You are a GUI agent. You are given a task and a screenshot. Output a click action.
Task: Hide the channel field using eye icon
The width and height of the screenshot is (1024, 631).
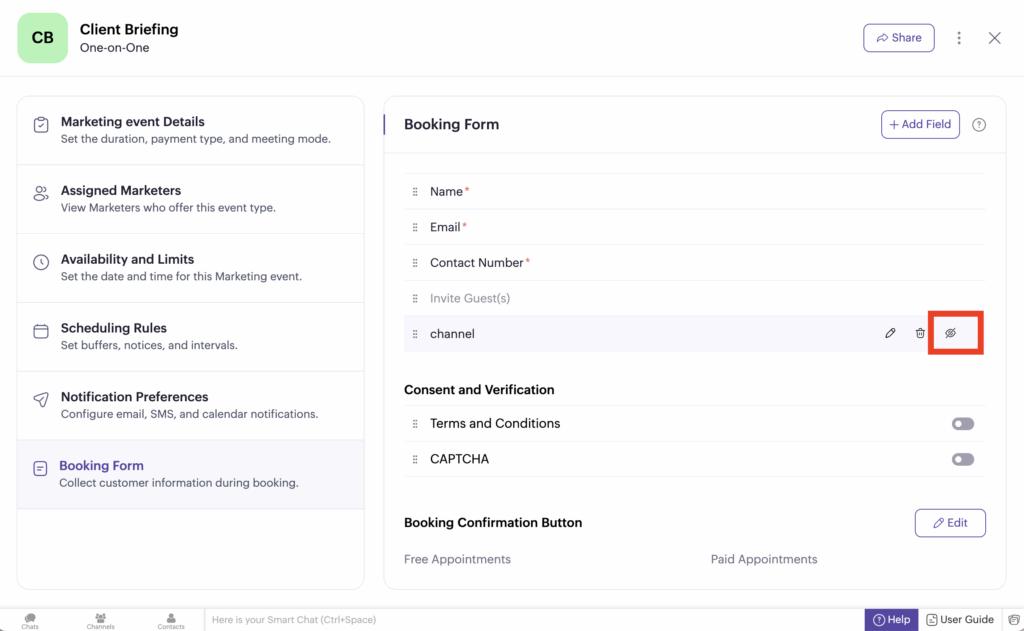point(951,333)
